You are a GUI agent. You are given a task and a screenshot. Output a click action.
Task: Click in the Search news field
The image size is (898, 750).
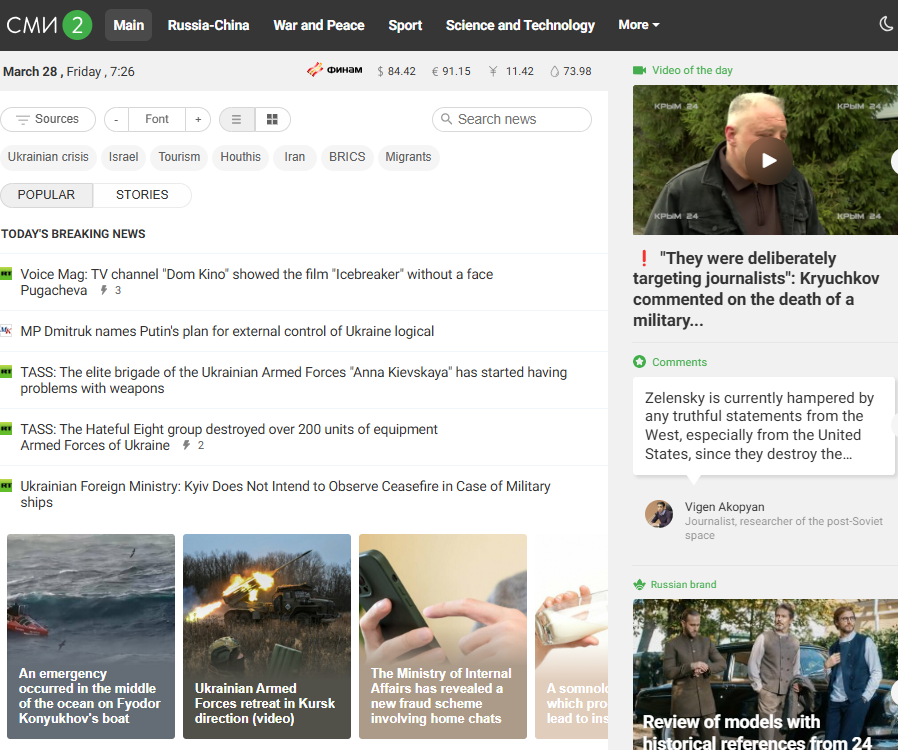pos(512,119)
